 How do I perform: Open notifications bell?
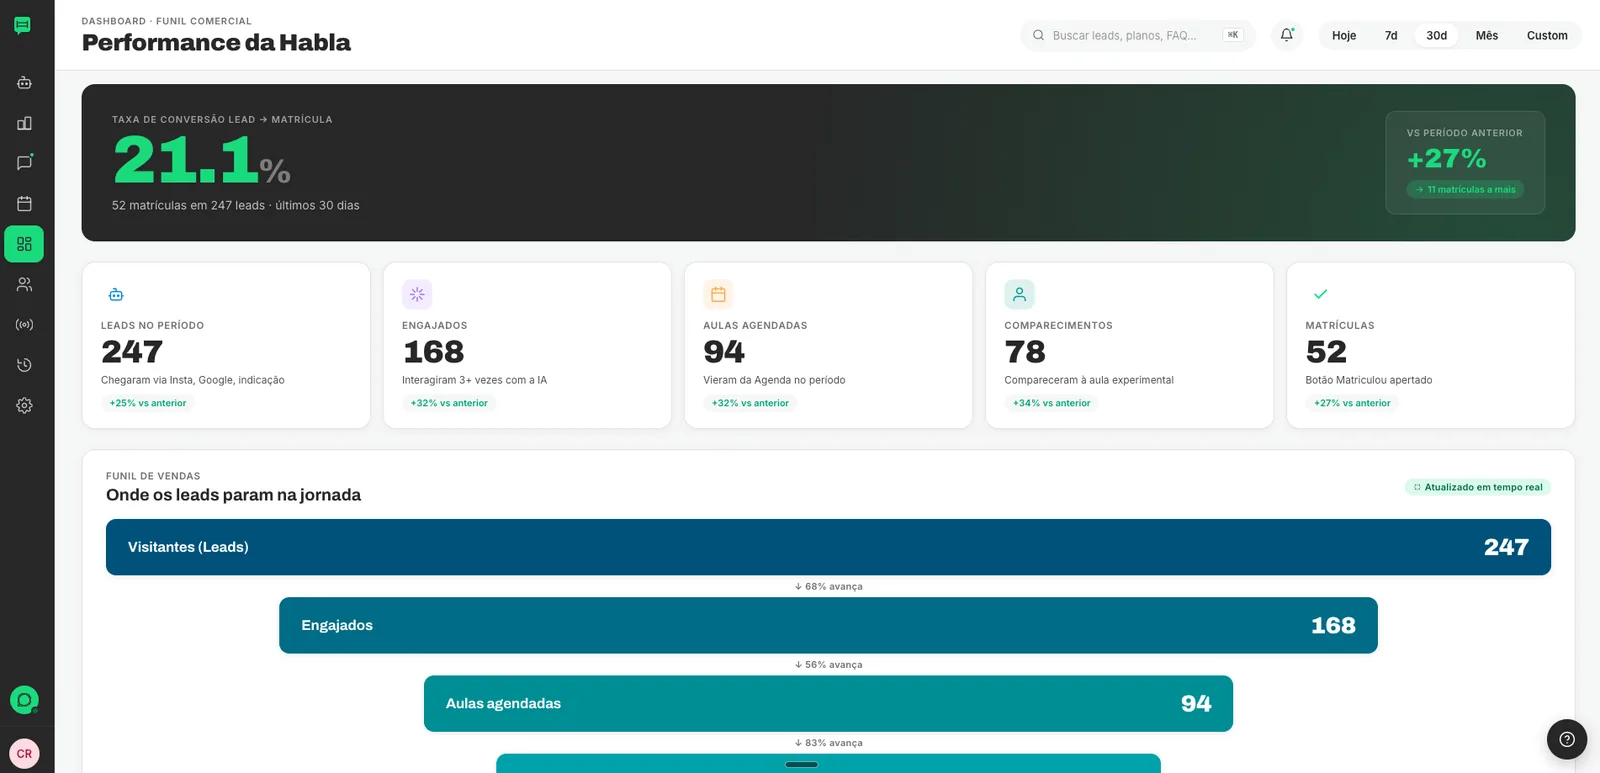point(1287,35)
